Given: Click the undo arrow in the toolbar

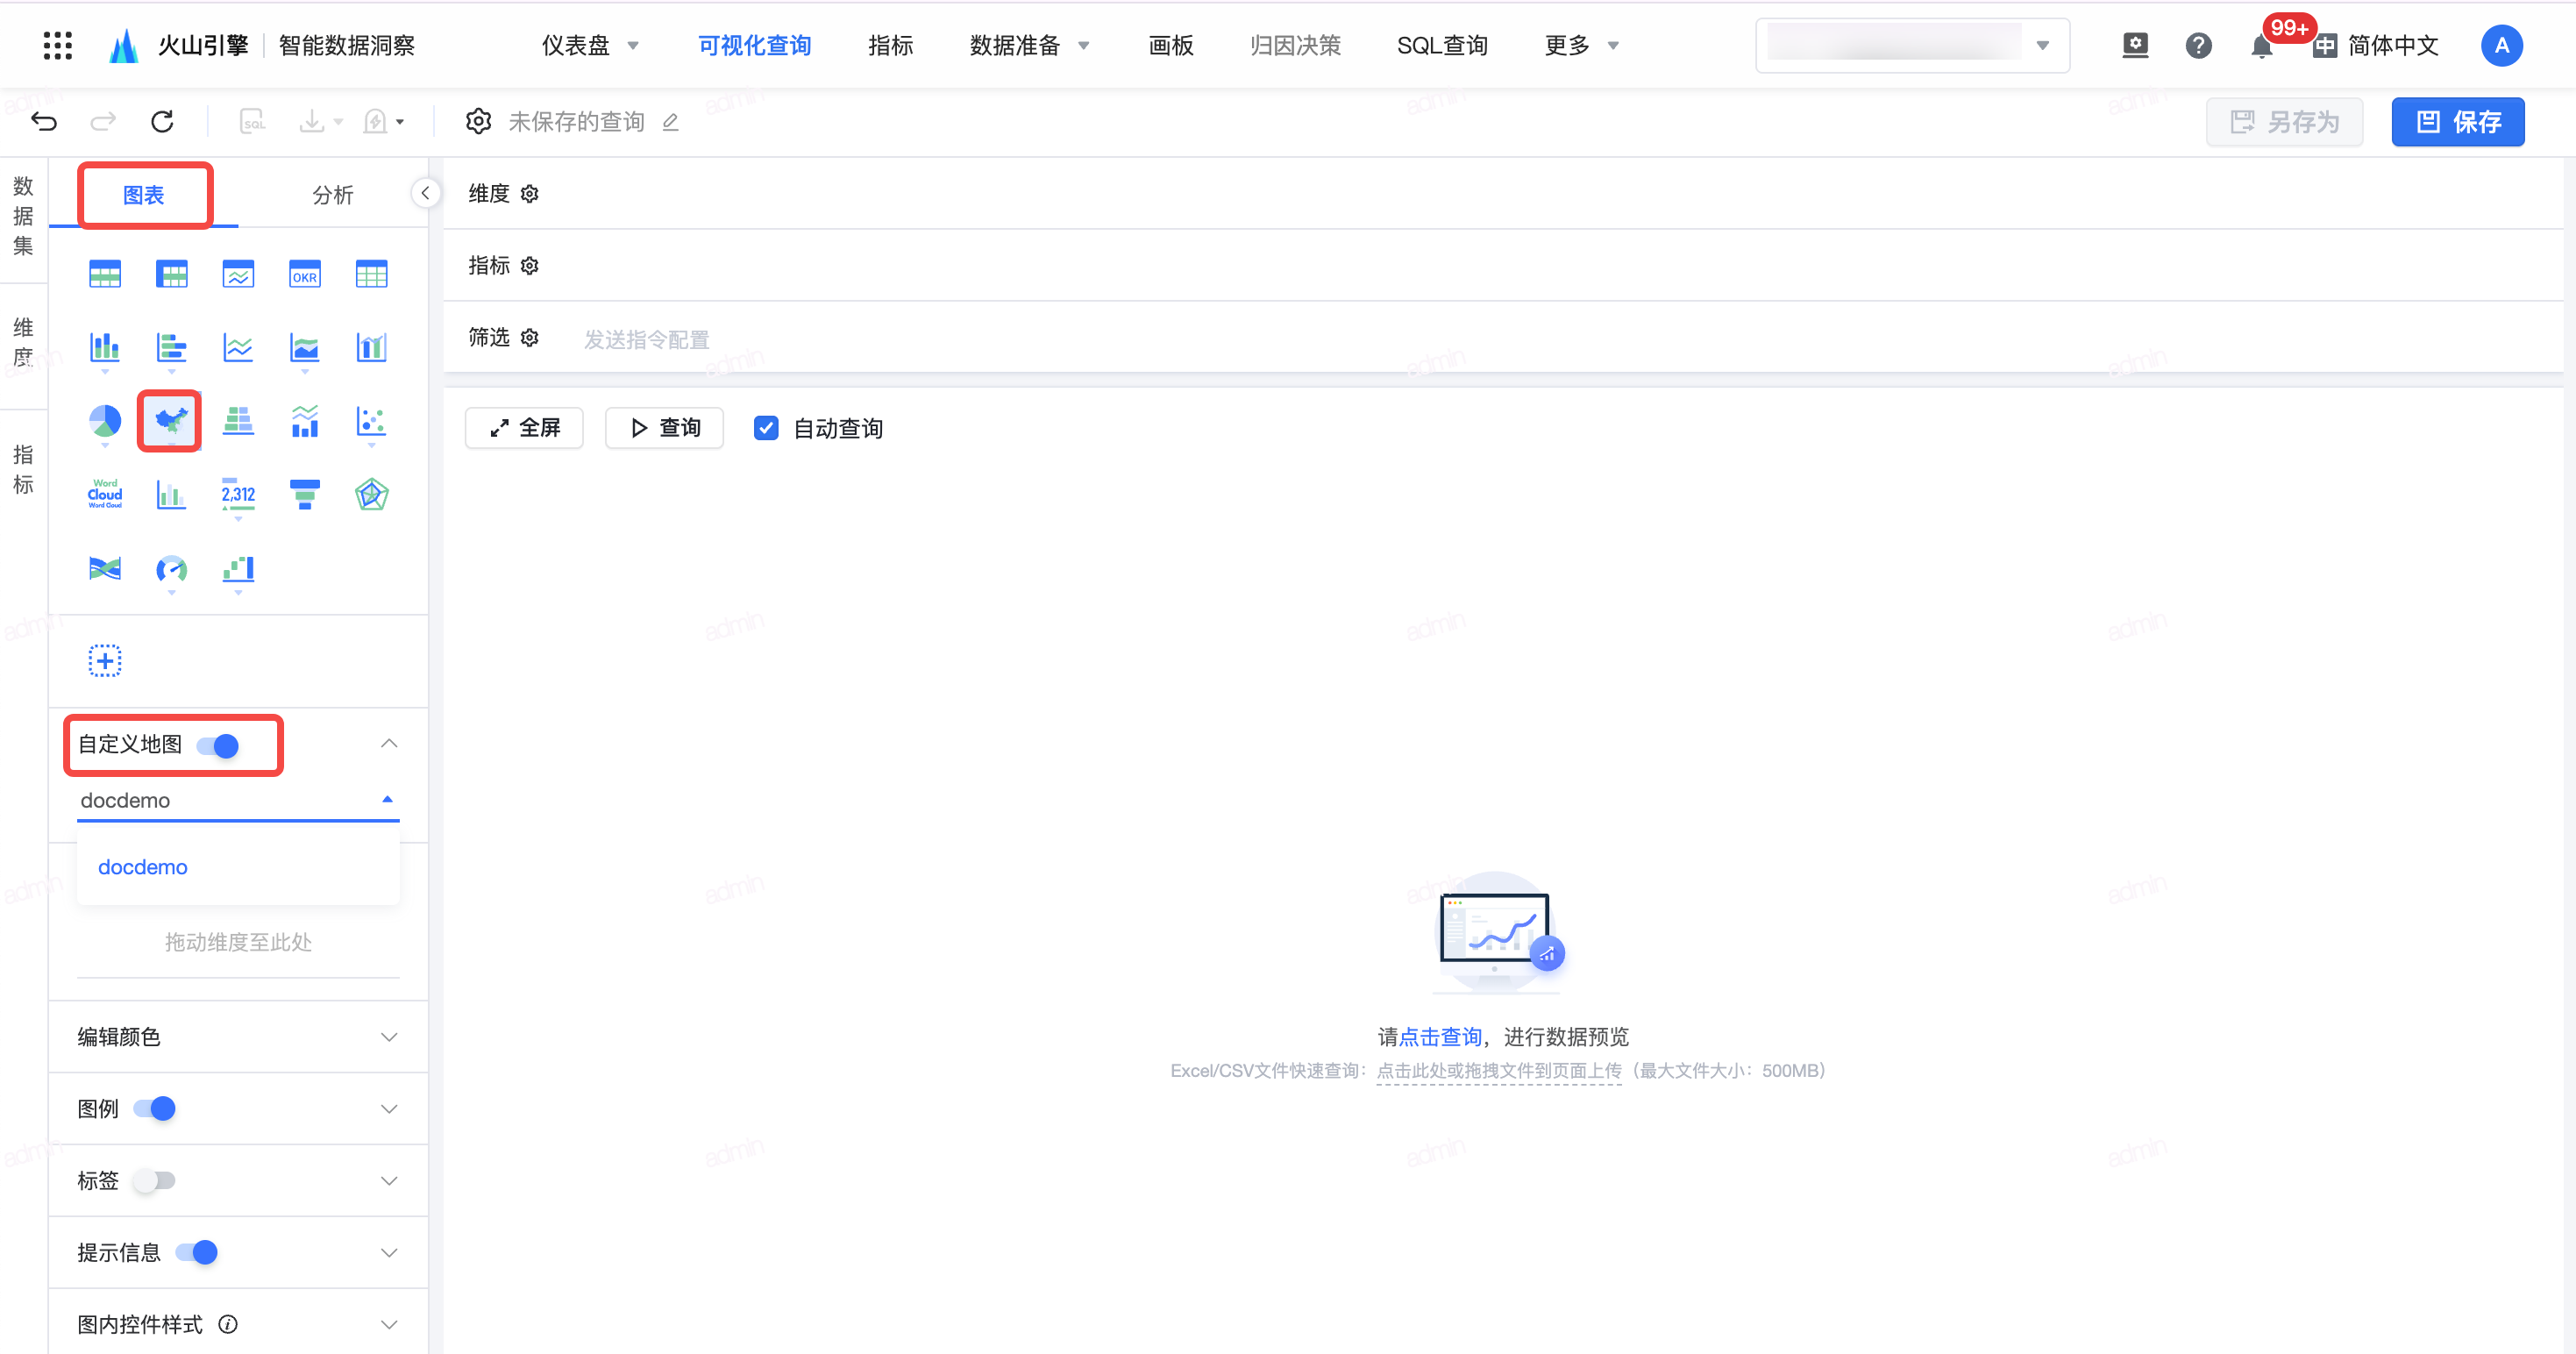Looking at the screenshot, I should [x=44, y=121].
